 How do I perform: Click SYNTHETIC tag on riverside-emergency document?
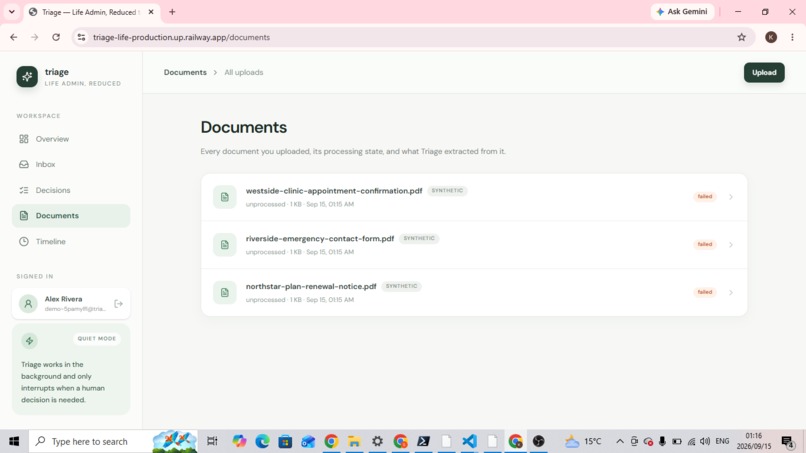tap(419, 239)
